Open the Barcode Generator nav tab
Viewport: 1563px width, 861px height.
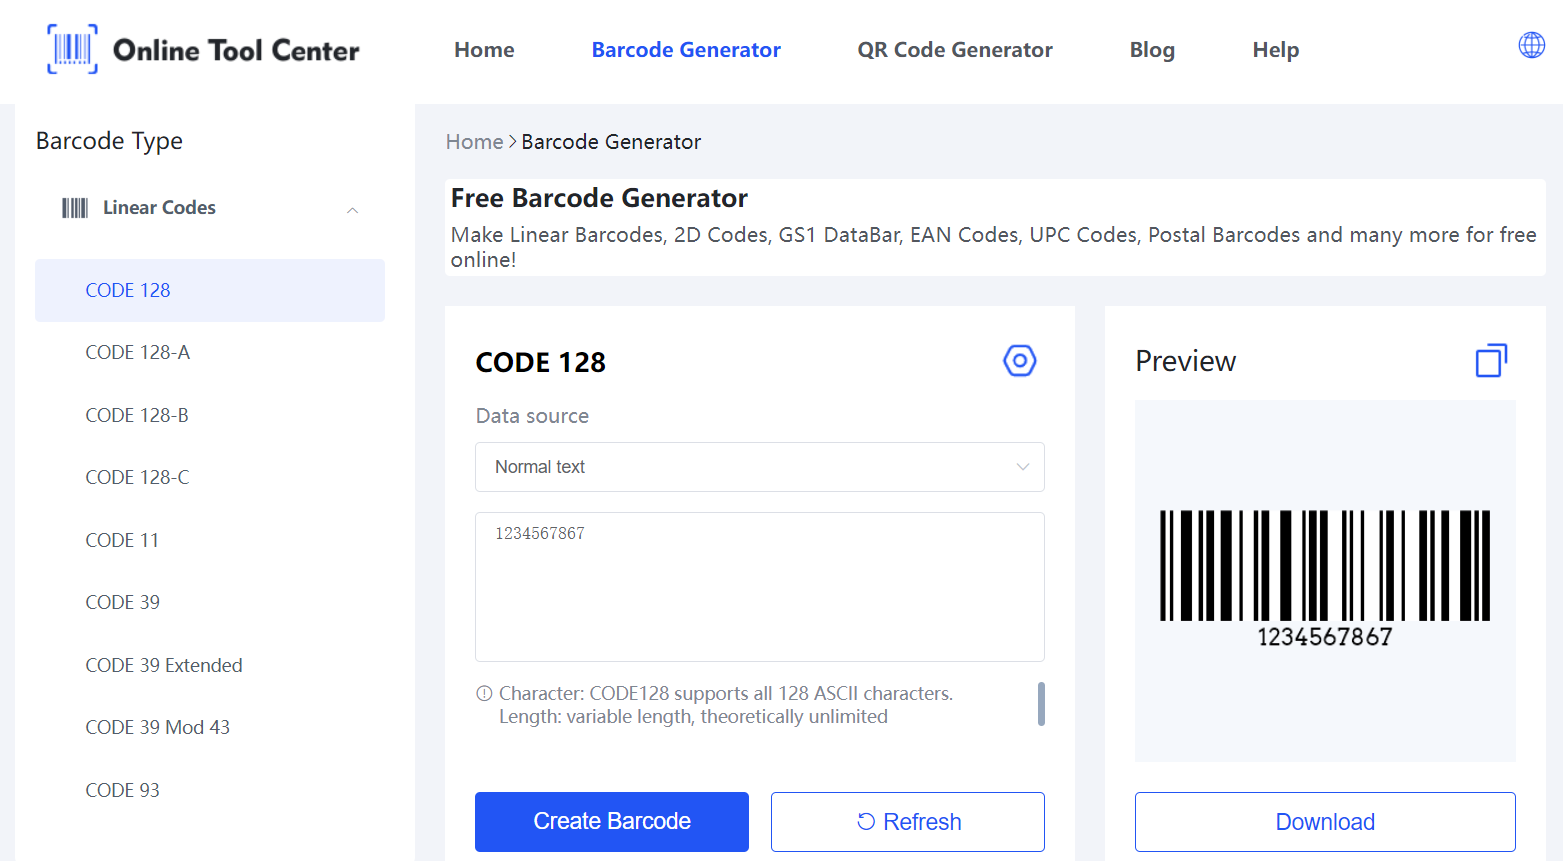(x=686, y=50)
